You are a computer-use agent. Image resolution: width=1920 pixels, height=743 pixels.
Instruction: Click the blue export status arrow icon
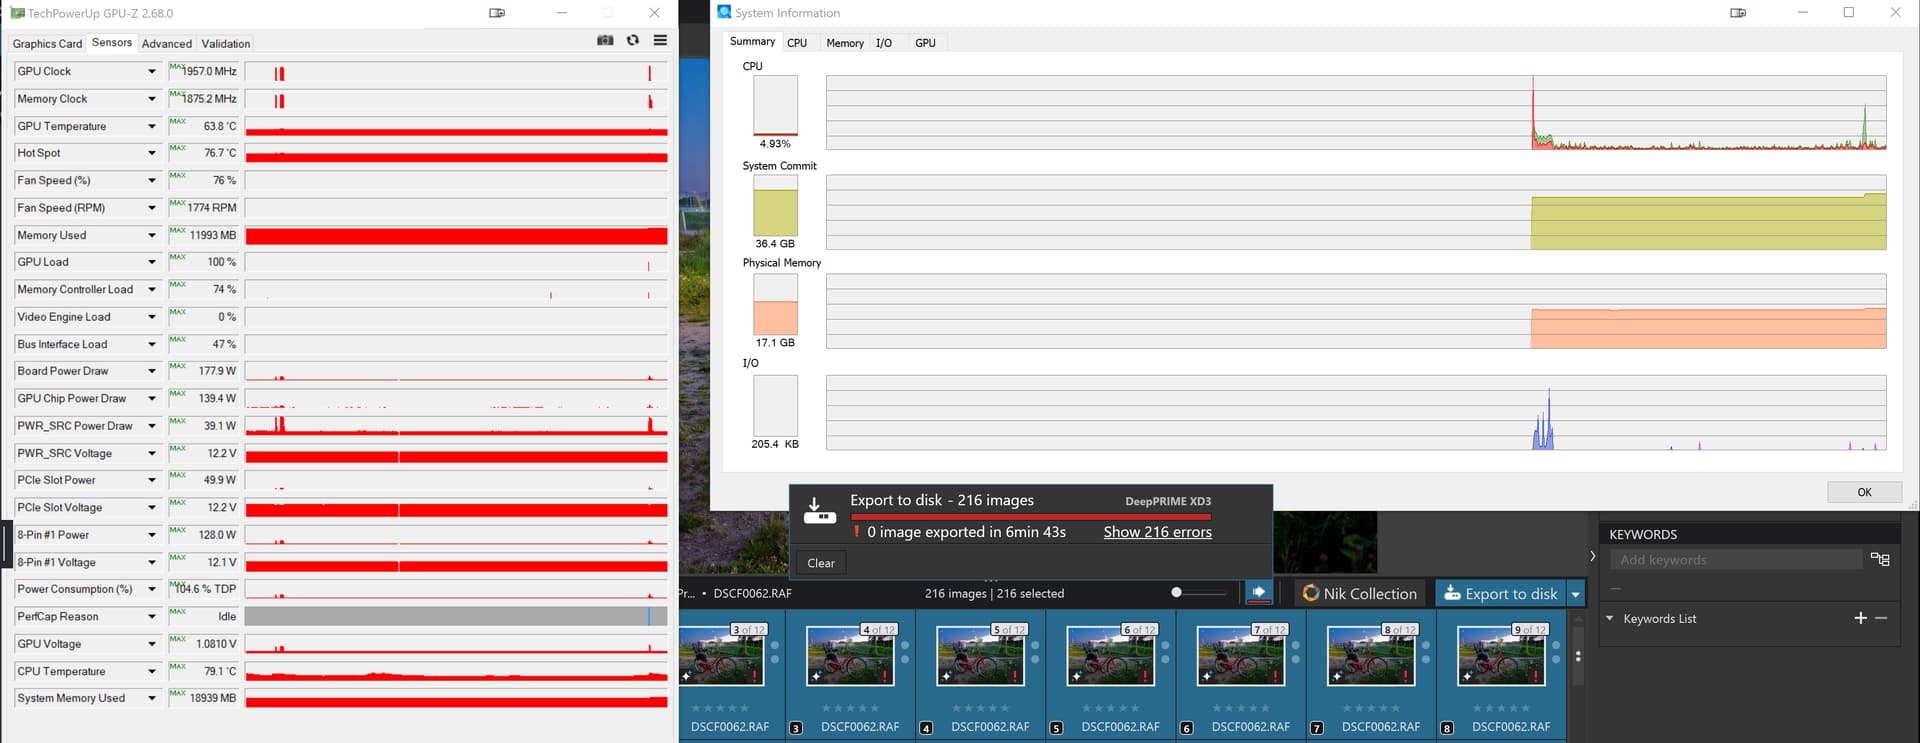click(x=1259, y=592)
